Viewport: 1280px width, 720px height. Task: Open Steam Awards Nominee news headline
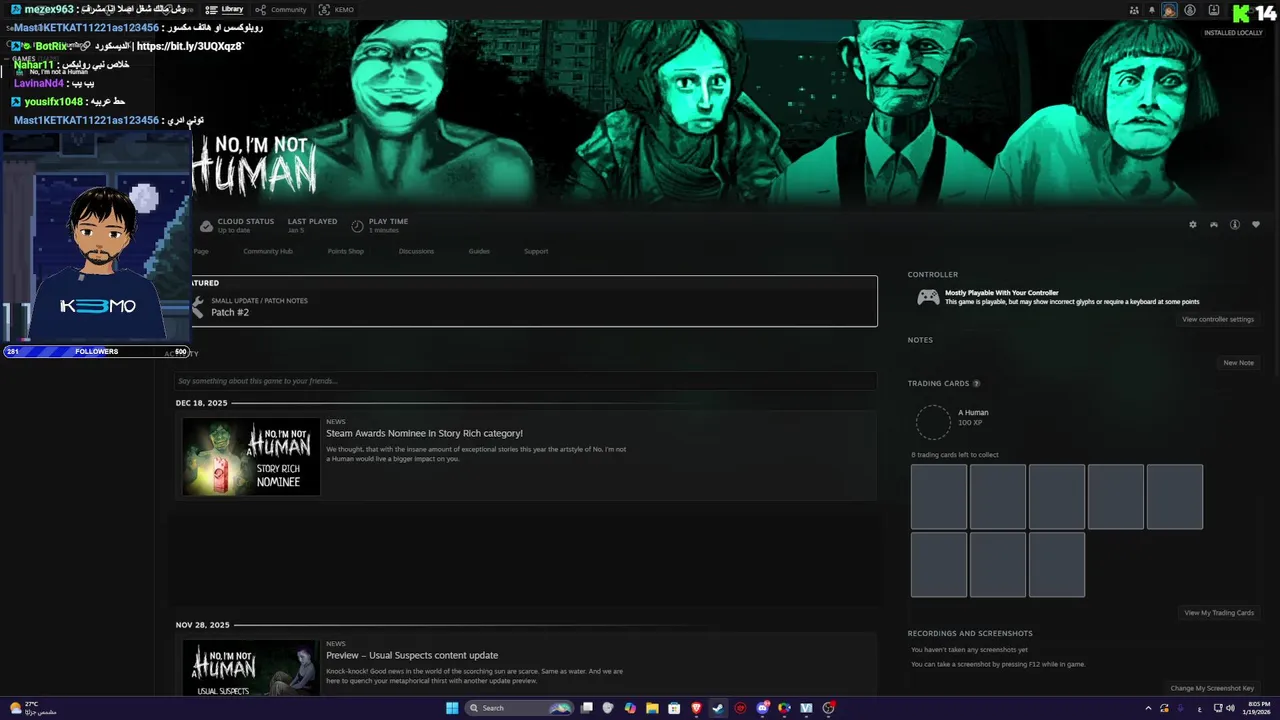tap(424, 434)
